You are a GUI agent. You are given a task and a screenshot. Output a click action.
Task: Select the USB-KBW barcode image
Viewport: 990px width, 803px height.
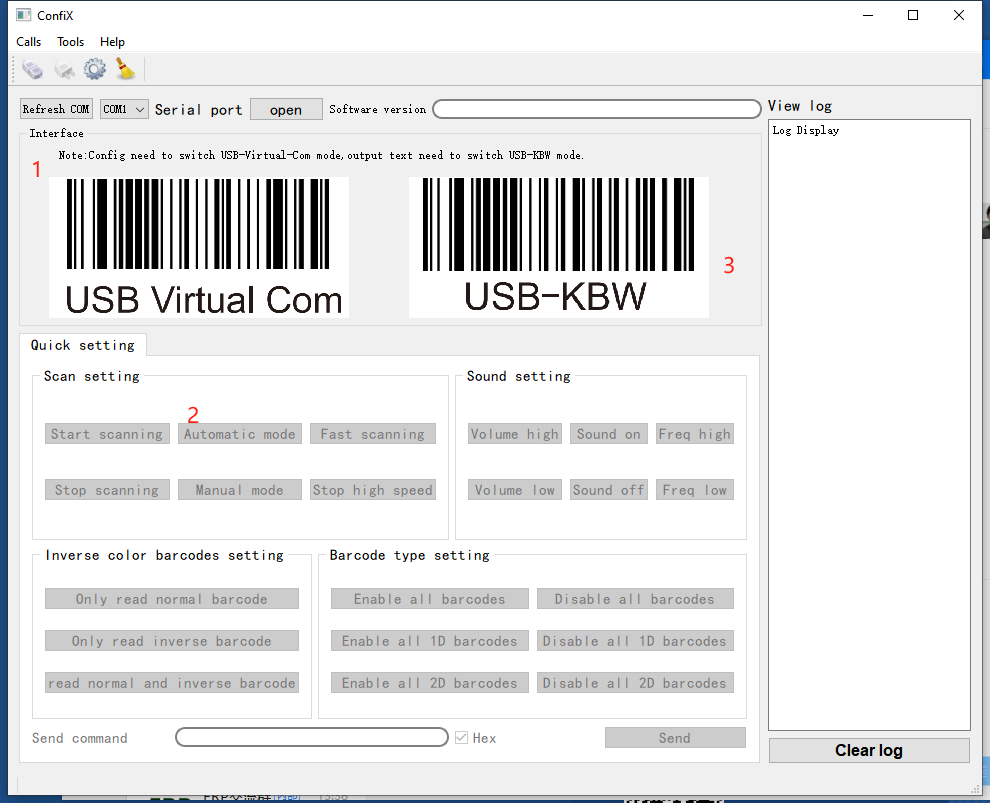click(559, 247)
